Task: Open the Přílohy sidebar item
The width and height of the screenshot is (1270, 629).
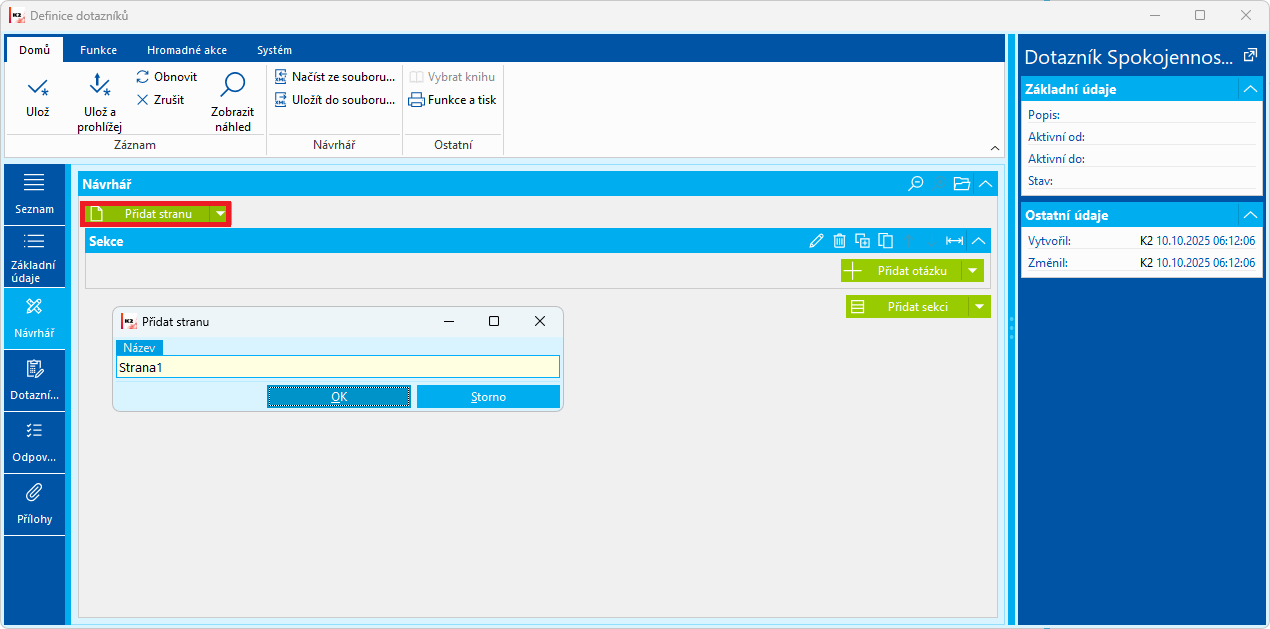Action: pyautogui.click(x=35, y=504)
